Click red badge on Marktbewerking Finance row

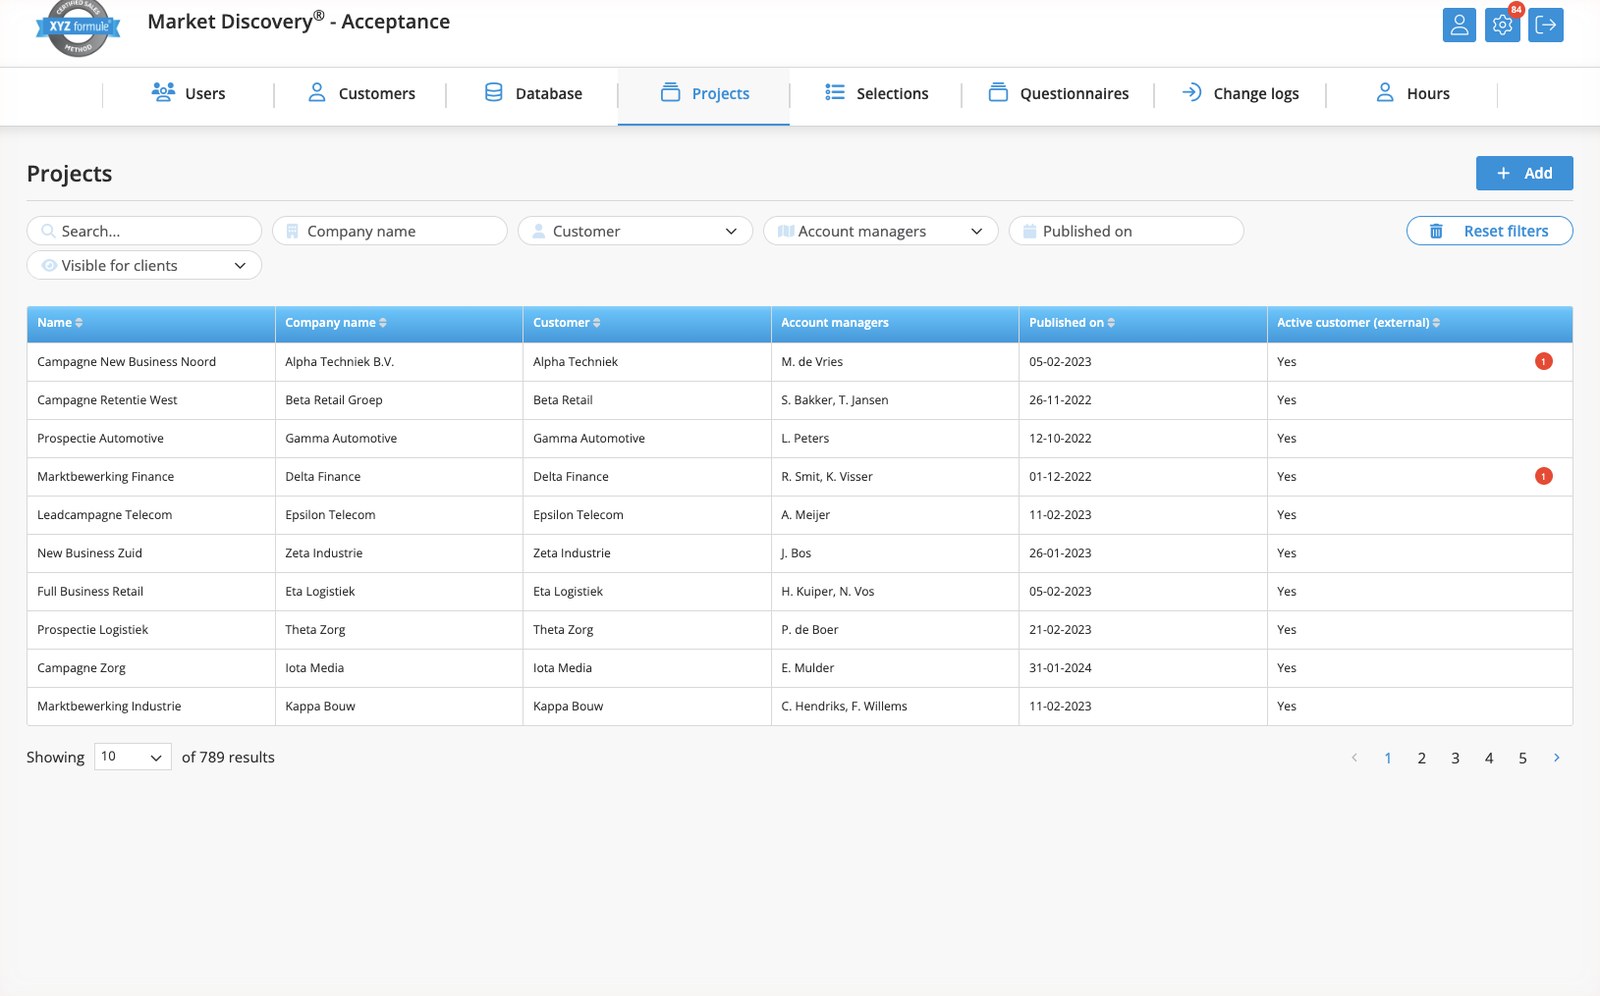[x=1543, y=476]
